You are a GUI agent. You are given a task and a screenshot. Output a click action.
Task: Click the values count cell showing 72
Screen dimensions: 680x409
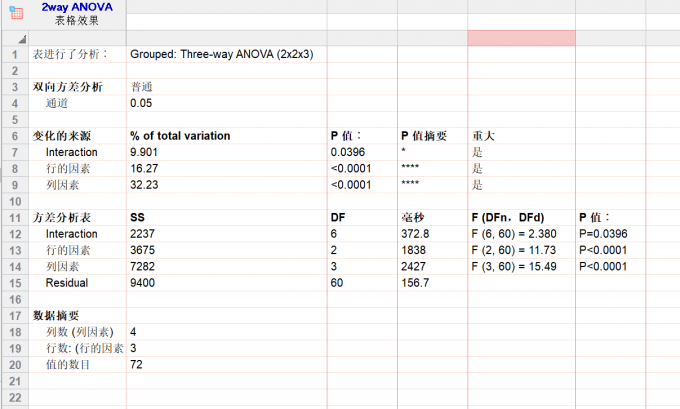(x=137, y=365)
